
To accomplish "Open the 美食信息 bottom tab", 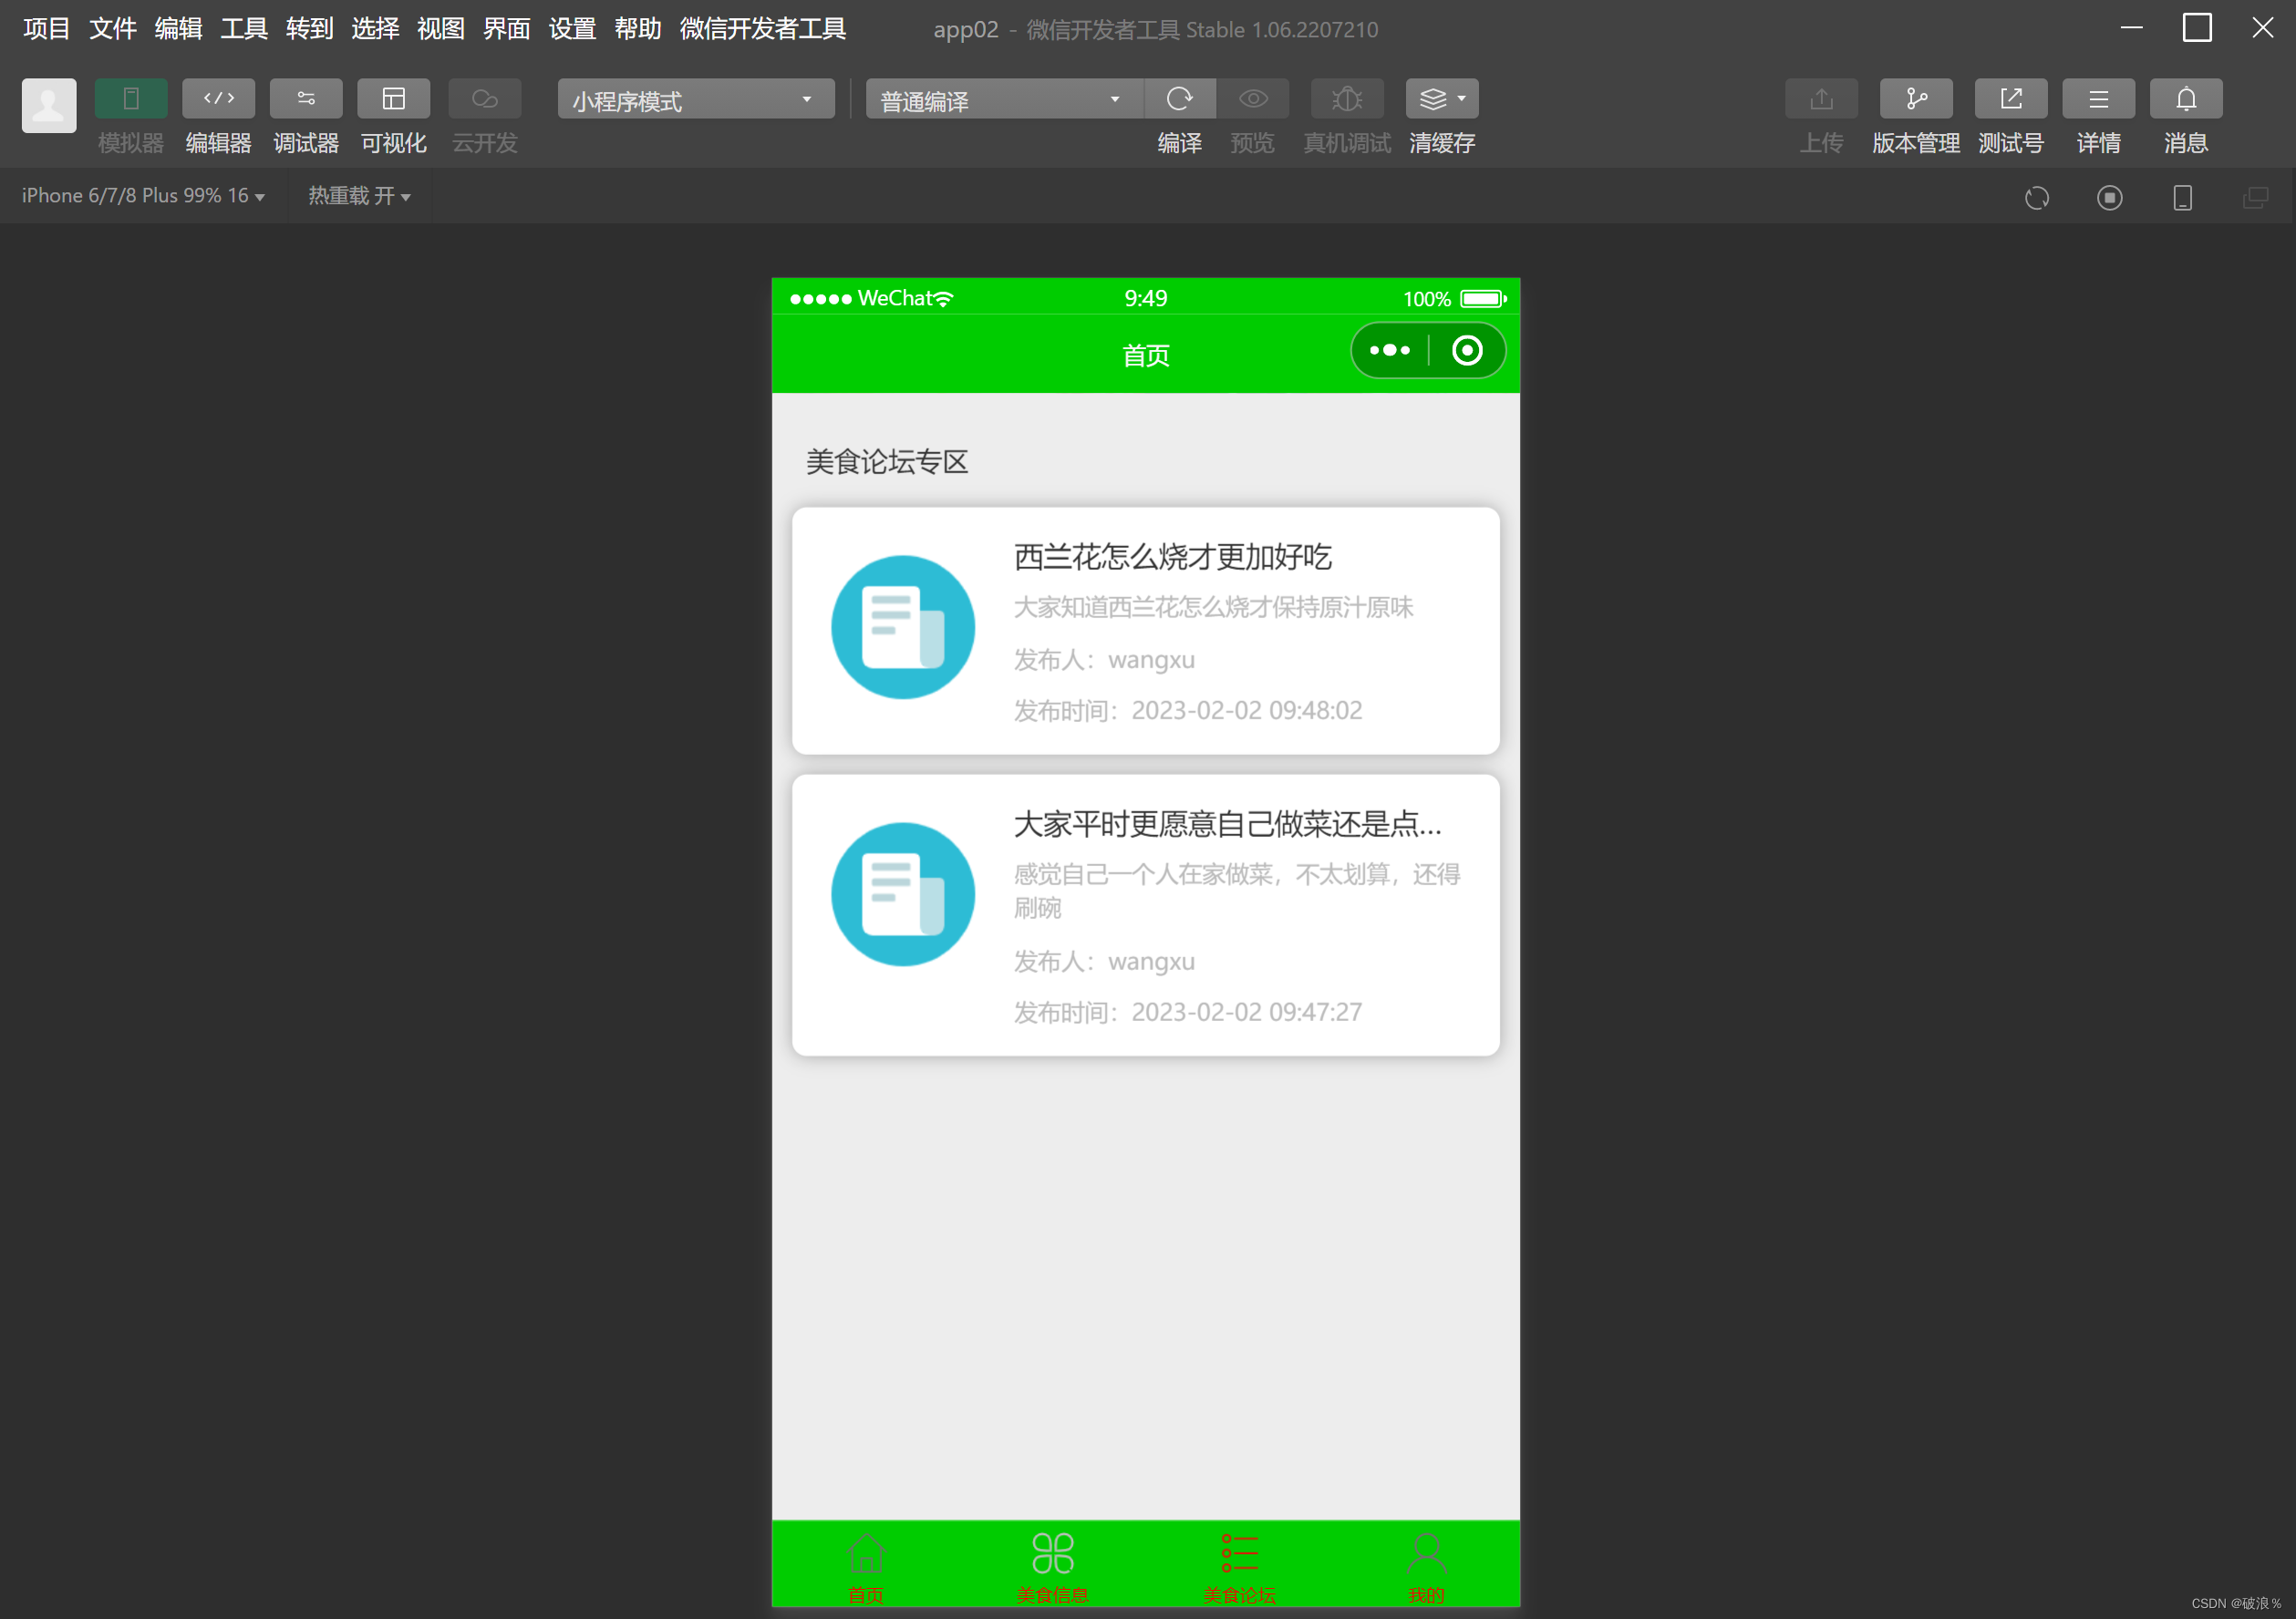I will click(1053, 1567).
